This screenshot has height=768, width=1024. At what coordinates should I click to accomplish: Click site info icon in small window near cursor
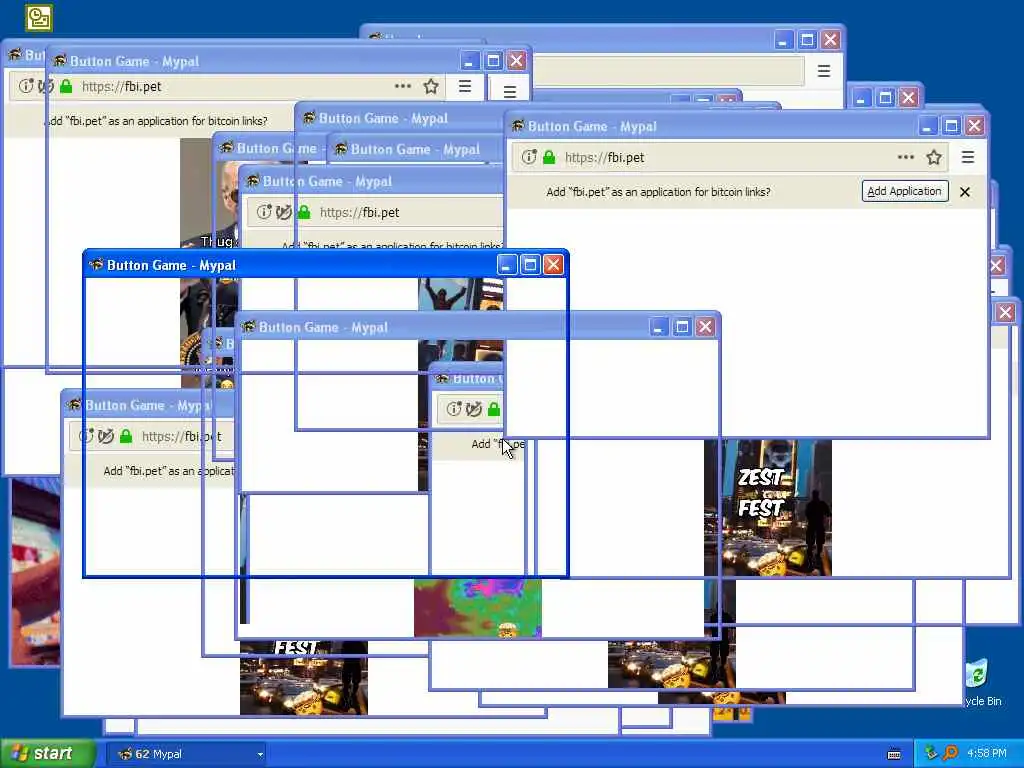coord(454,409)
